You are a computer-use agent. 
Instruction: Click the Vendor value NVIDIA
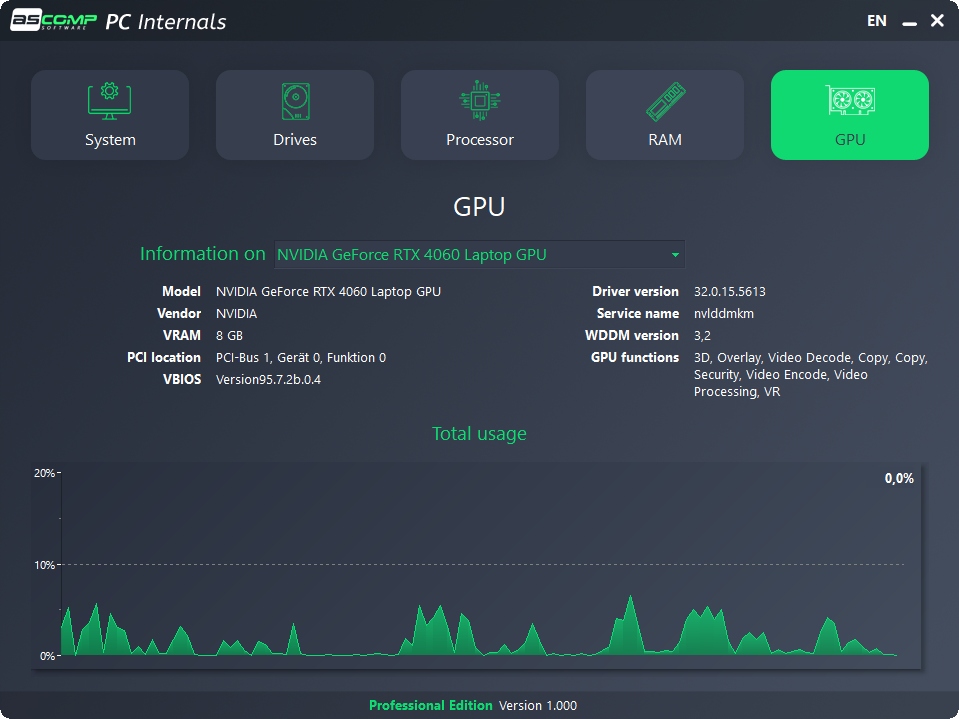point(236,314)
